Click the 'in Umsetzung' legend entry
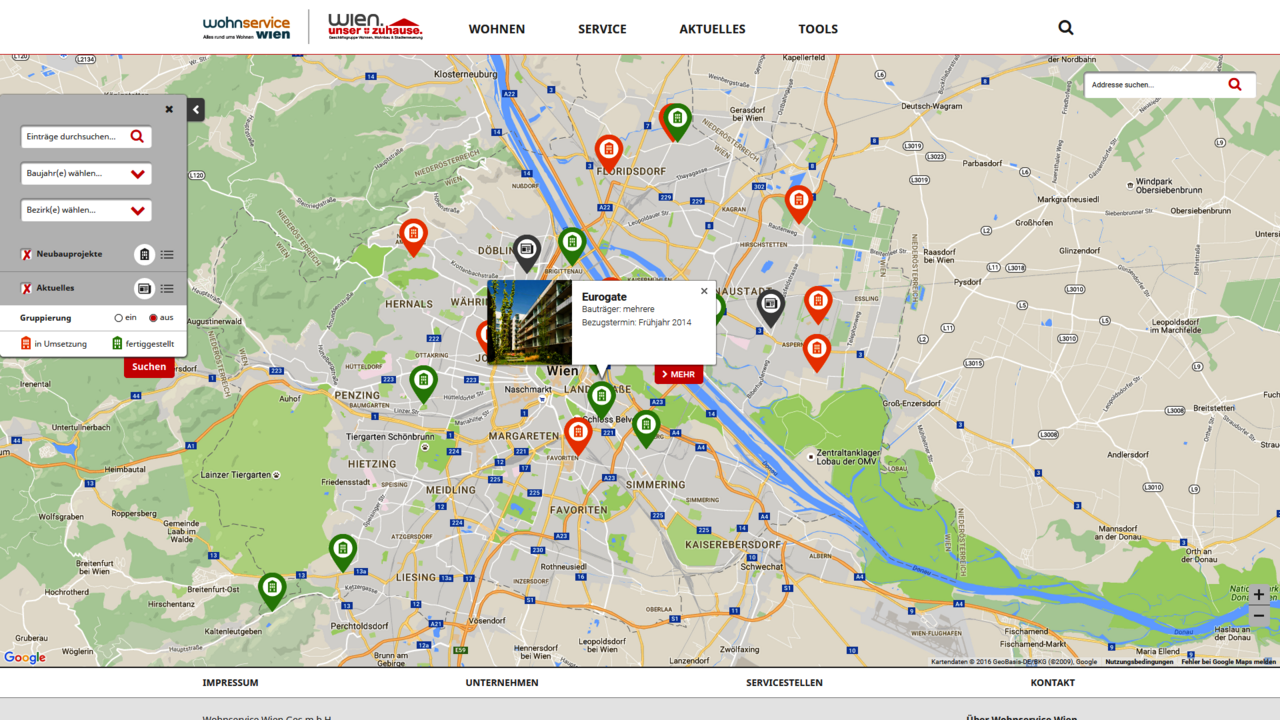This screenshot has height=720, width=1280. tap(54, 344)
